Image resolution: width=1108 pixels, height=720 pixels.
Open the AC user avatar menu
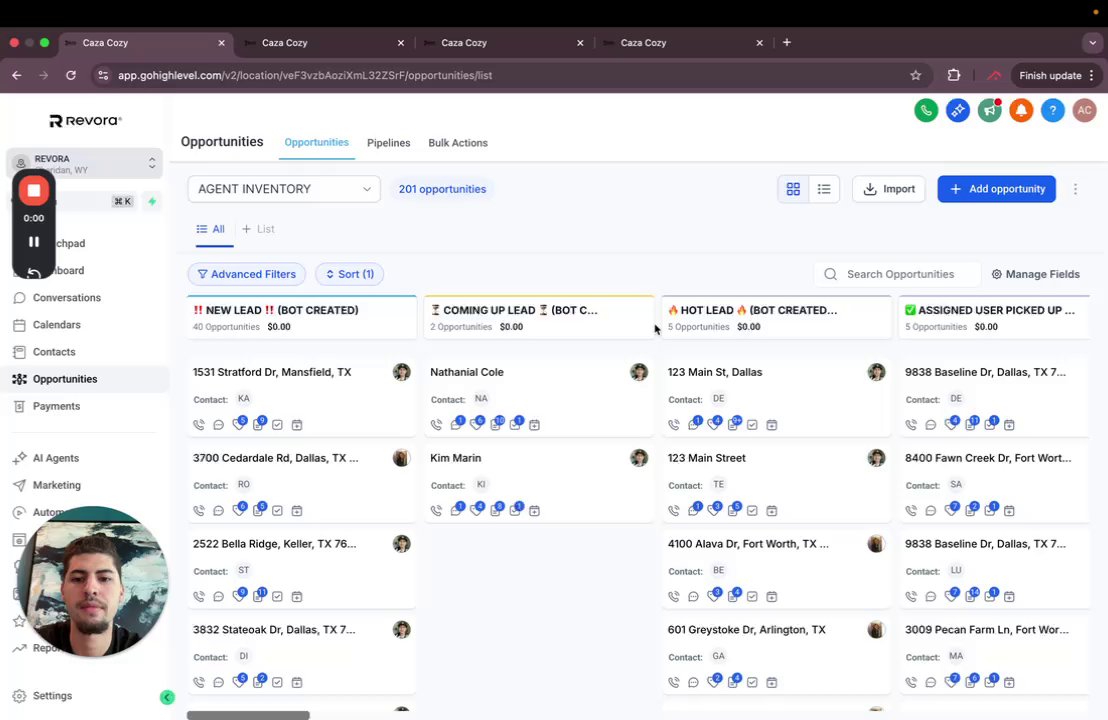pos(1085,110)
